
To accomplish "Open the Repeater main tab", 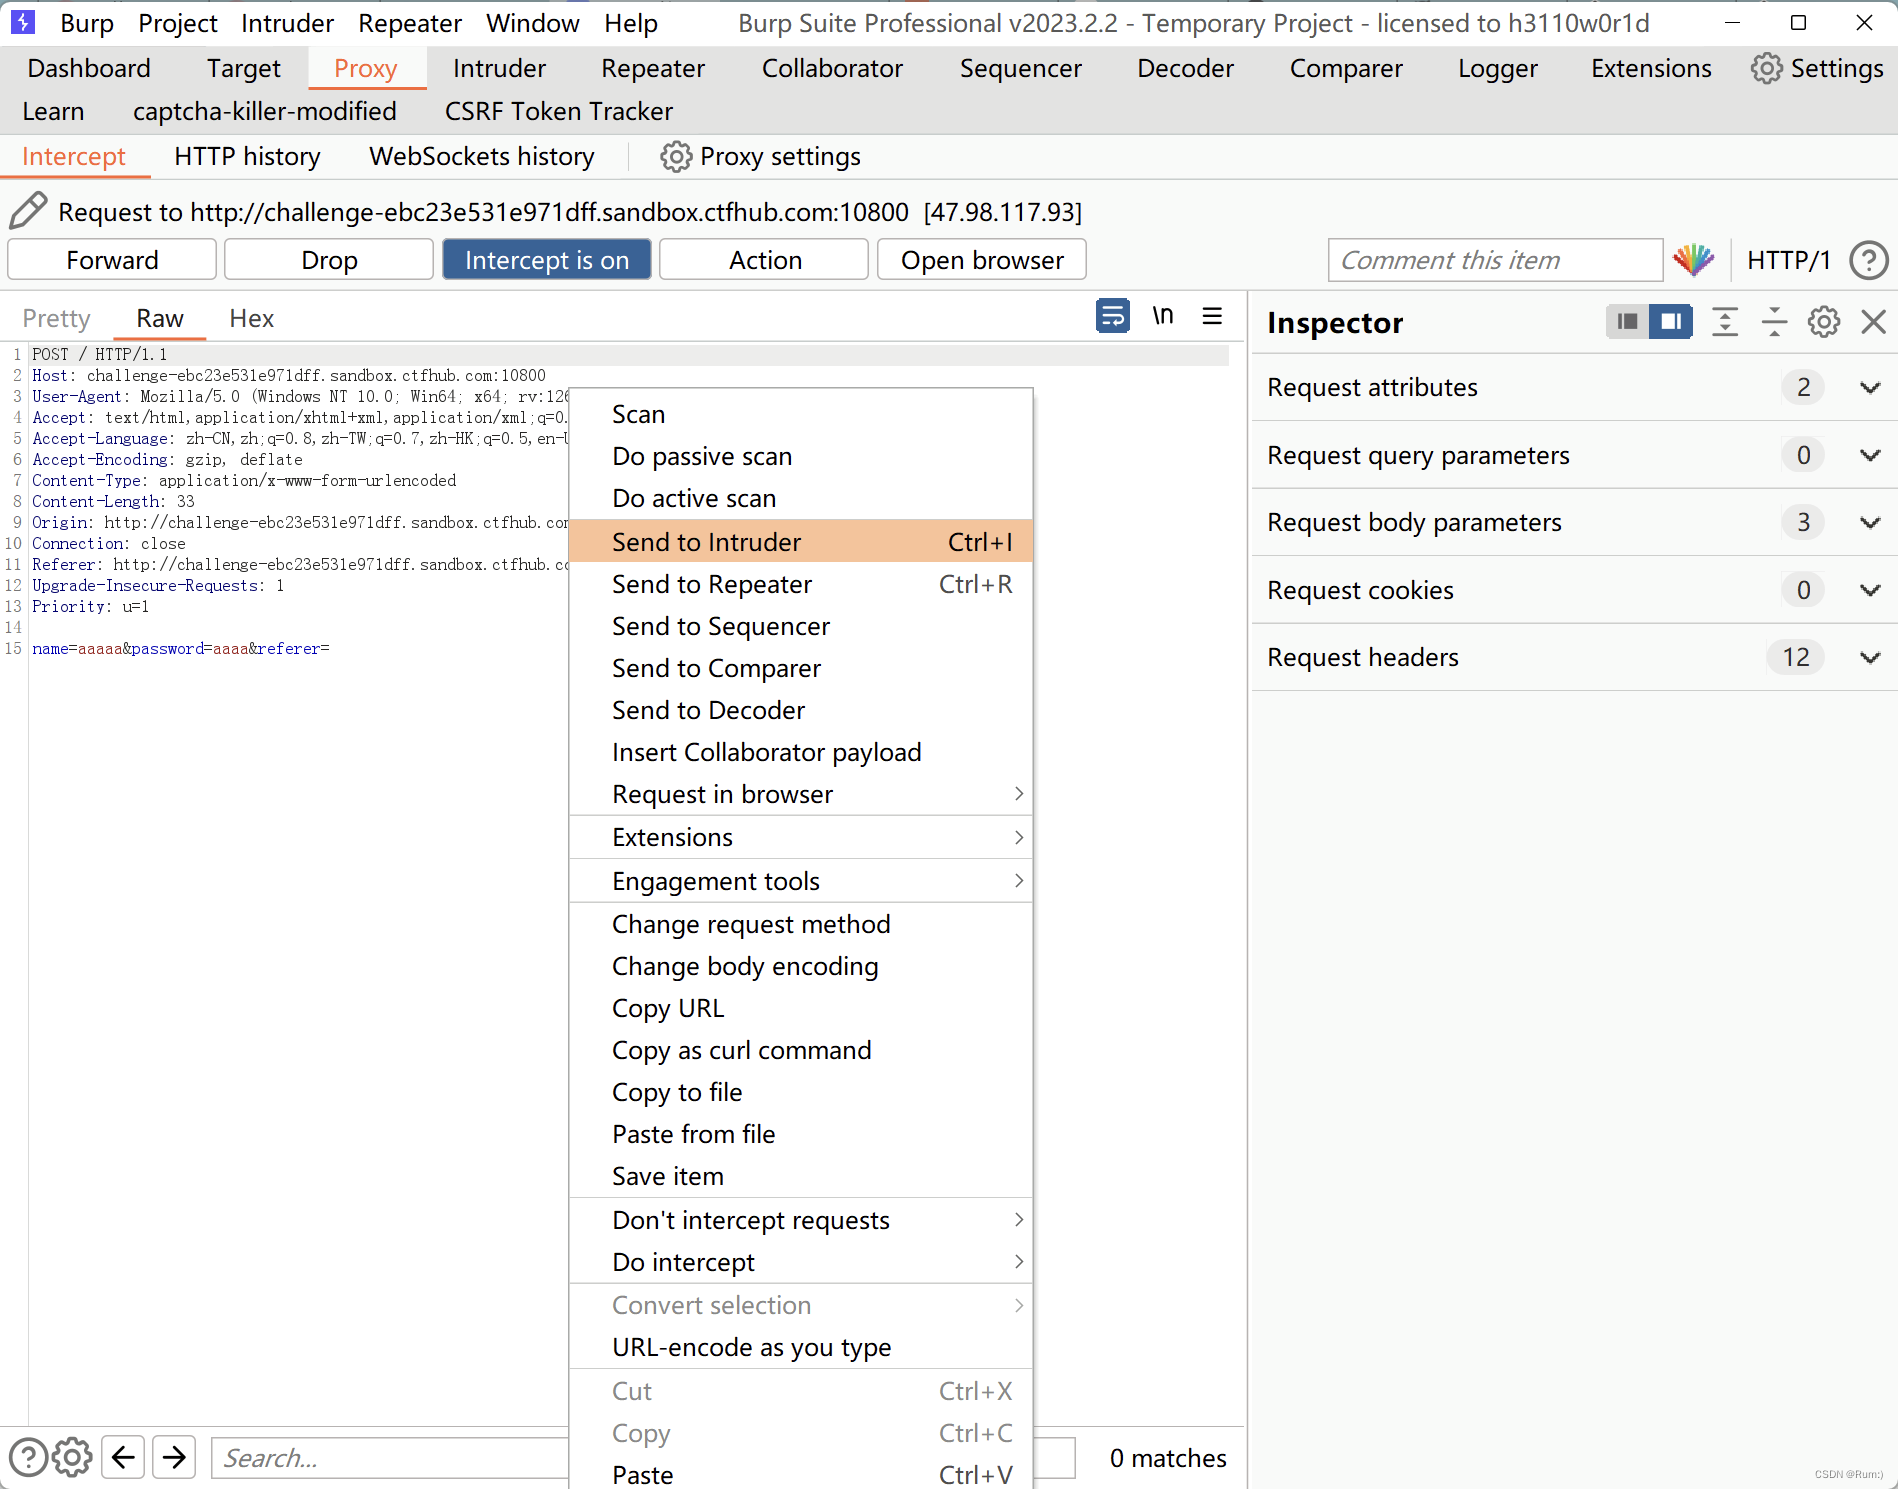I will tap(653, 68).
